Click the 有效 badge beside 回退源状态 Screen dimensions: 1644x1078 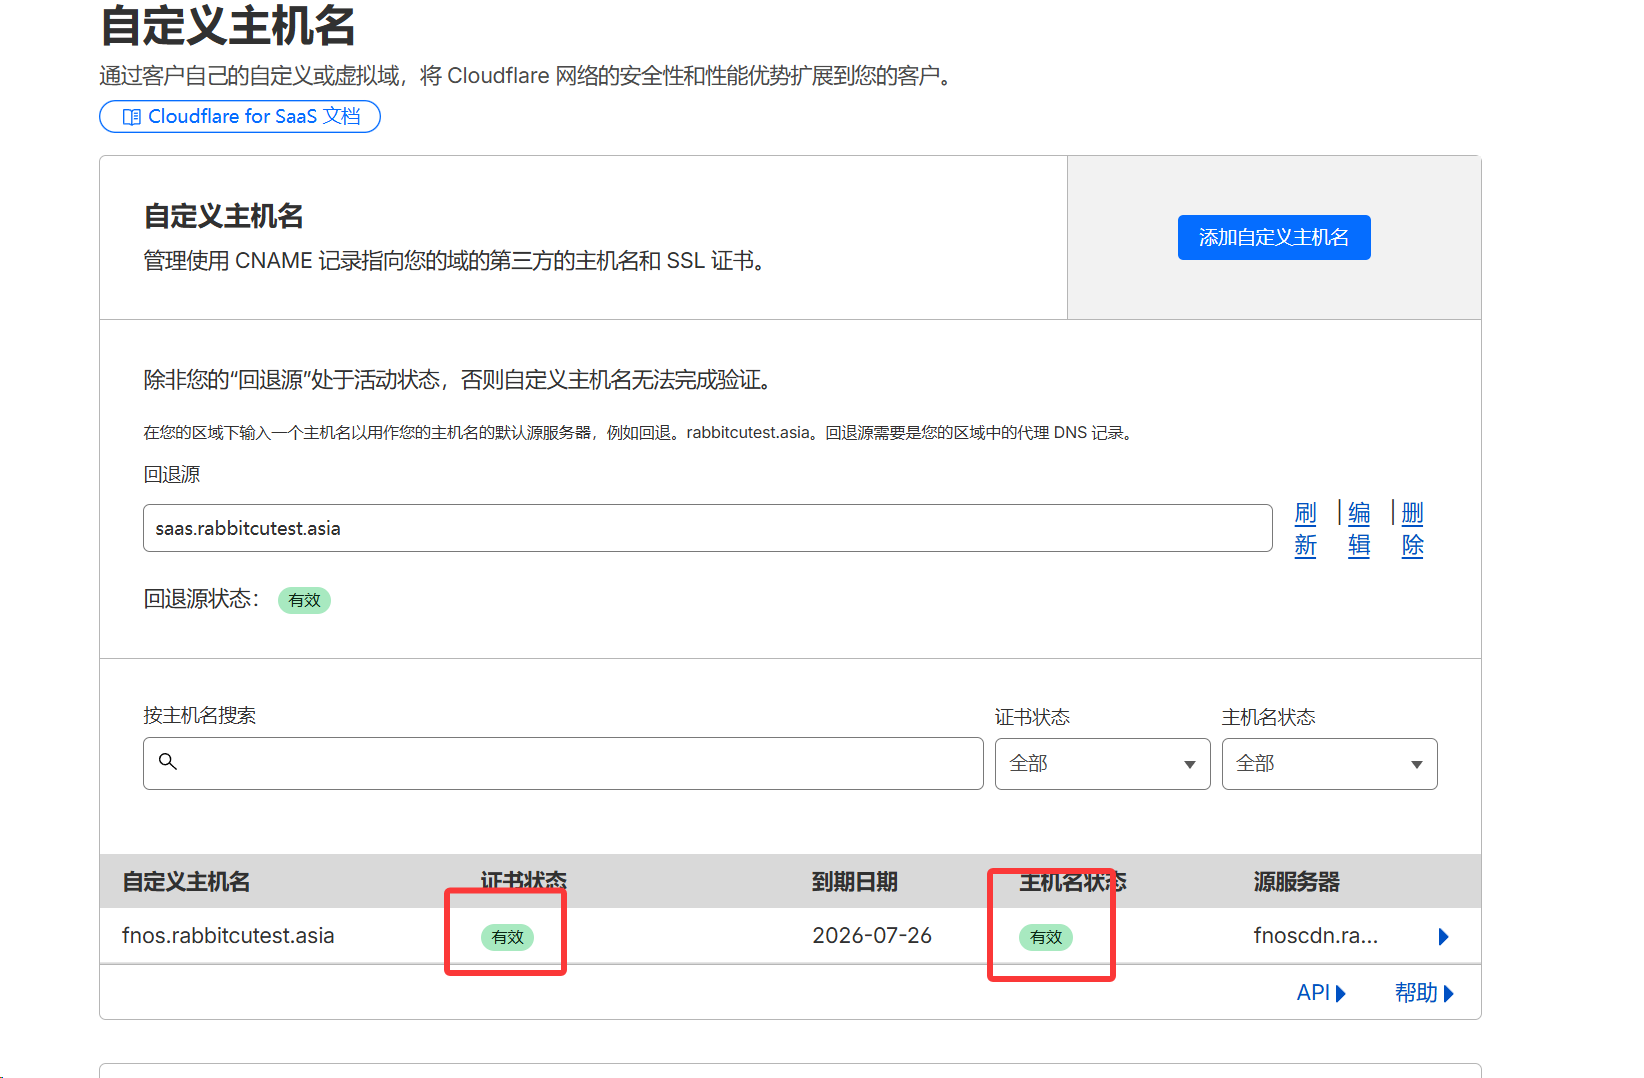pos(304,600)
